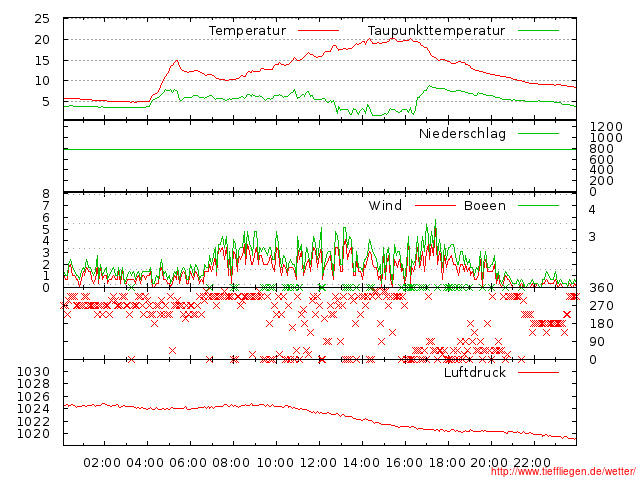Screen dimensions: 640x480
Task: Click the 800 precipitation axis label
Action: [602, 149]
